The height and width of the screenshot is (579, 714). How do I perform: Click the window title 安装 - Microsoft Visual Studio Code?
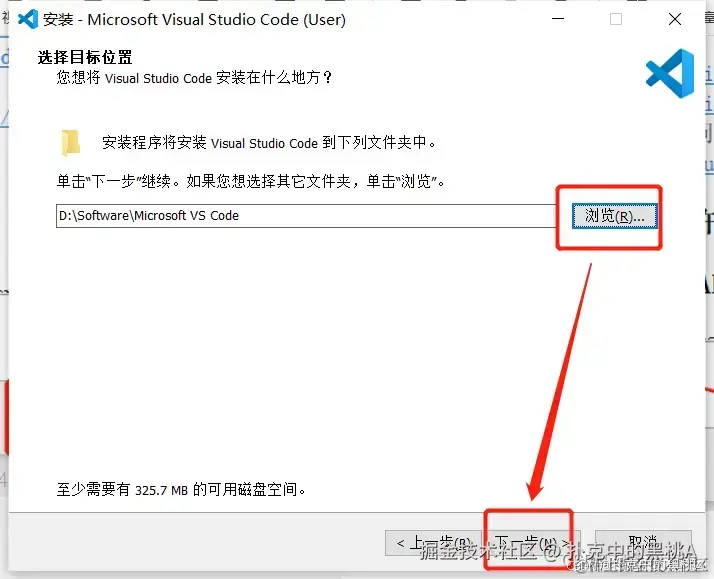[x=194, y=20]
